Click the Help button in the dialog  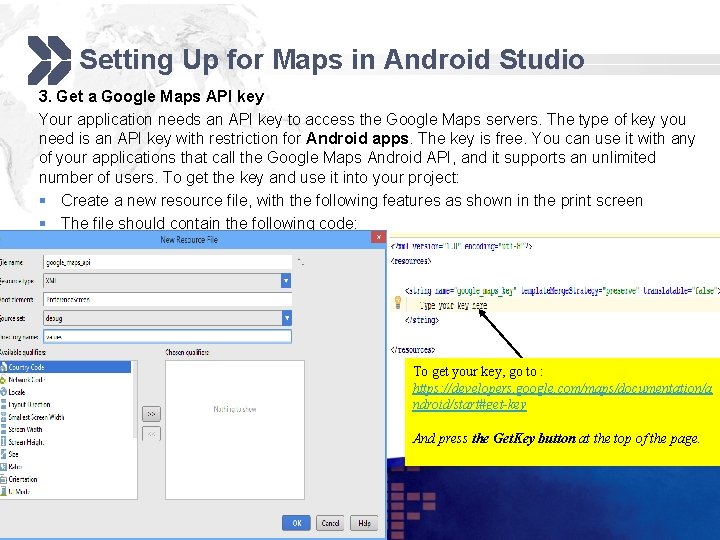coord(364,523)
